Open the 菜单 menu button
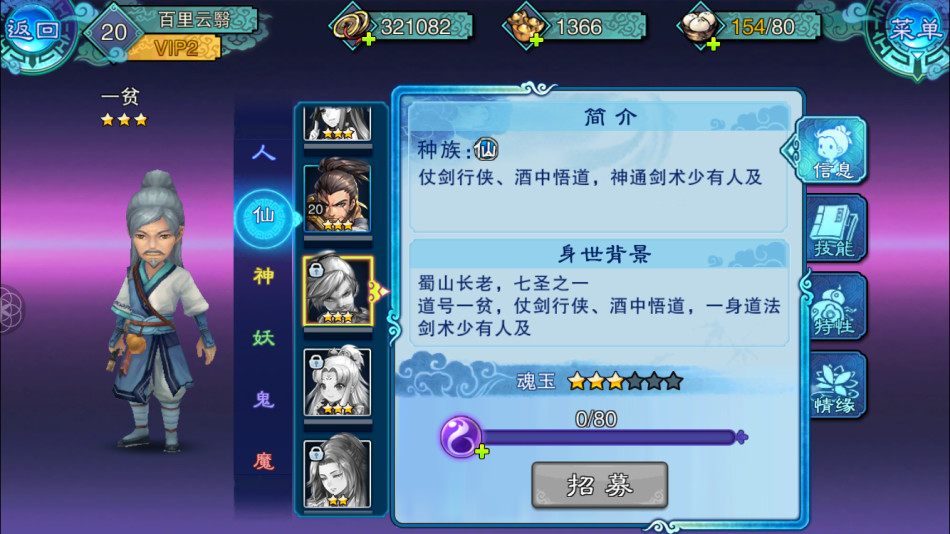Viewport: 950px width, 534px height. [913, 29]
